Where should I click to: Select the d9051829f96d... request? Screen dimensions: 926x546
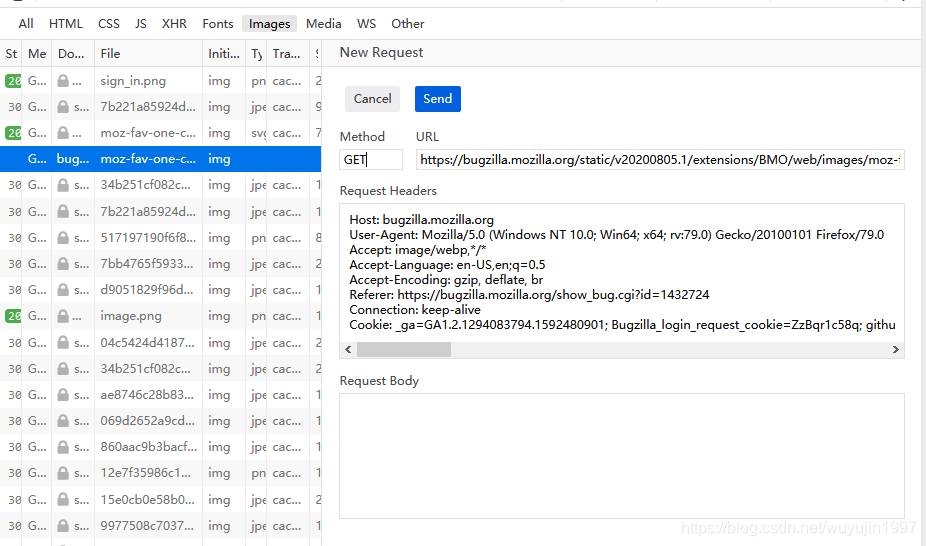(x=161, y=290)
